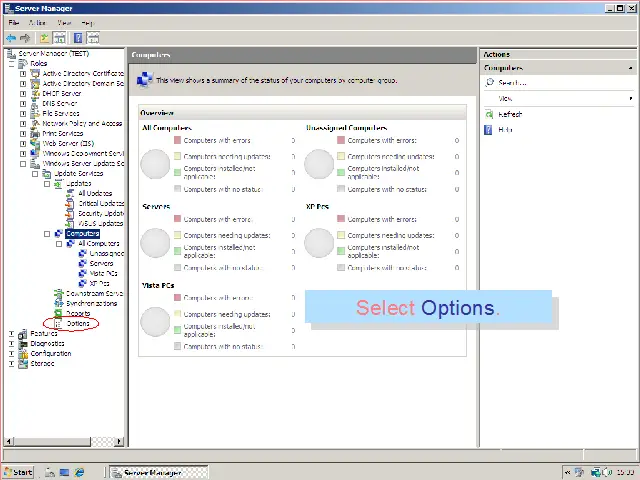Collapse the Windows Server Update Services node
Screen dimensions: 640x480
point(23,164)
